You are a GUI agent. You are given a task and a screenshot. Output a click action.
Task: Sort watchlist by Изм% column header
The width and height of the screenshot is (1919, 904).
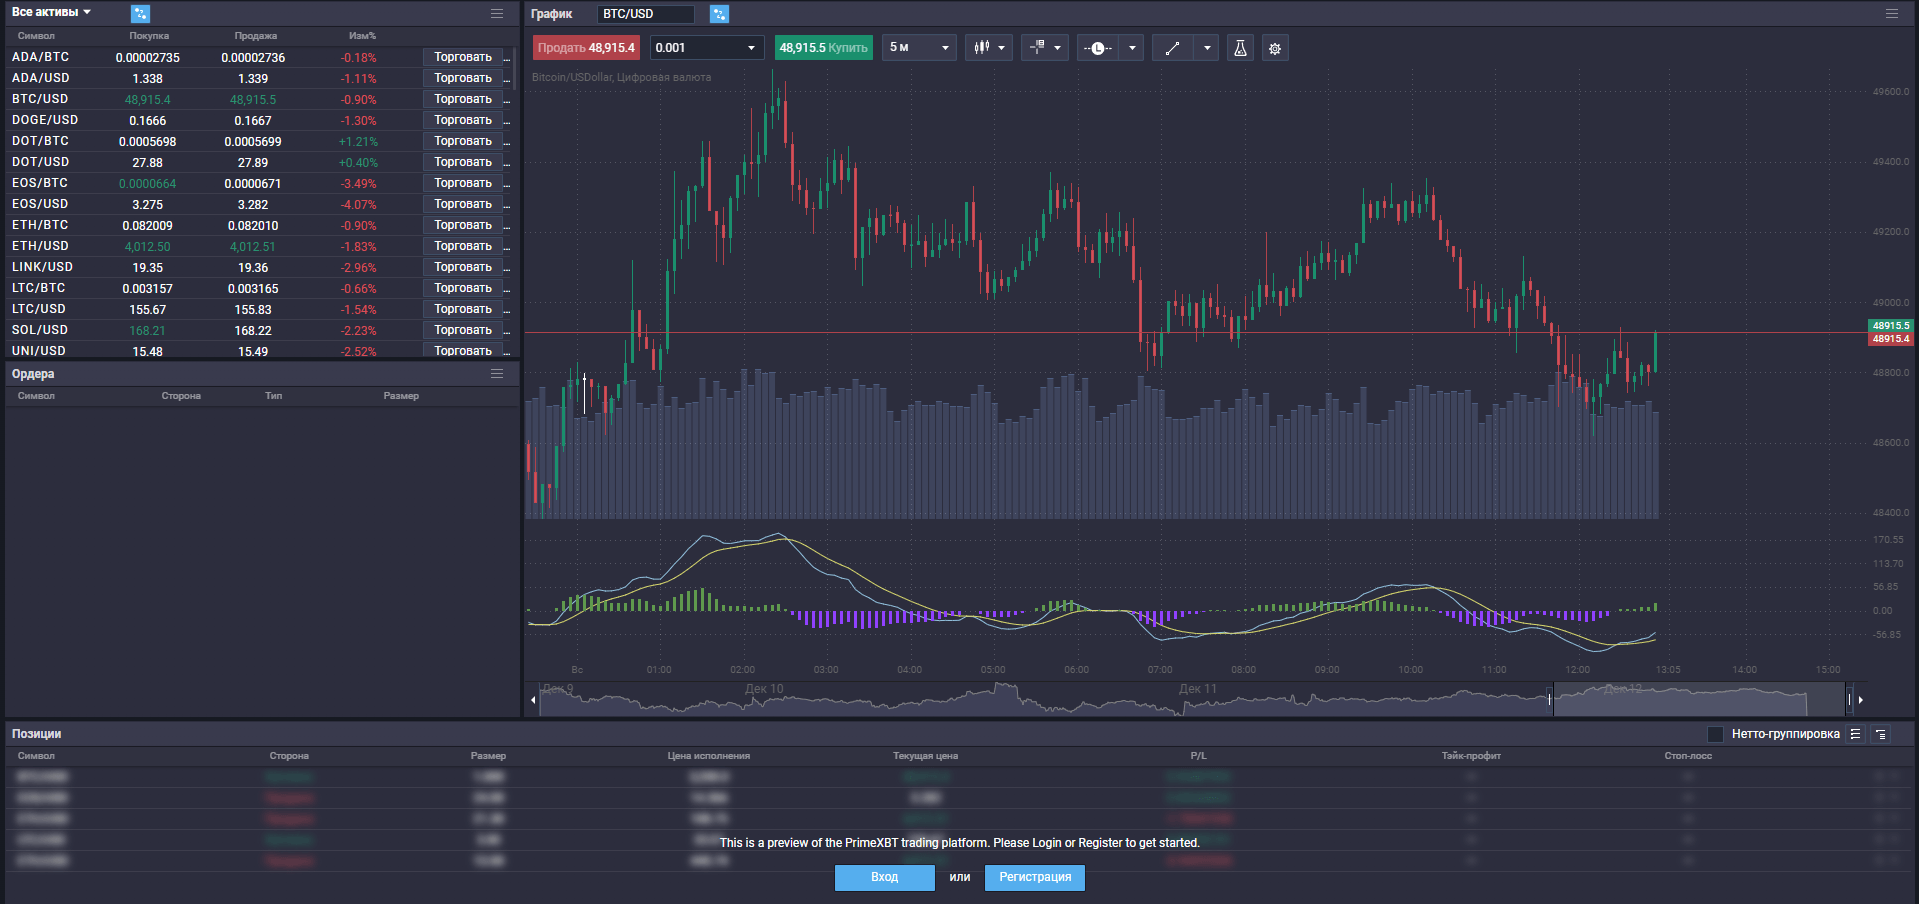click(362, 36)
